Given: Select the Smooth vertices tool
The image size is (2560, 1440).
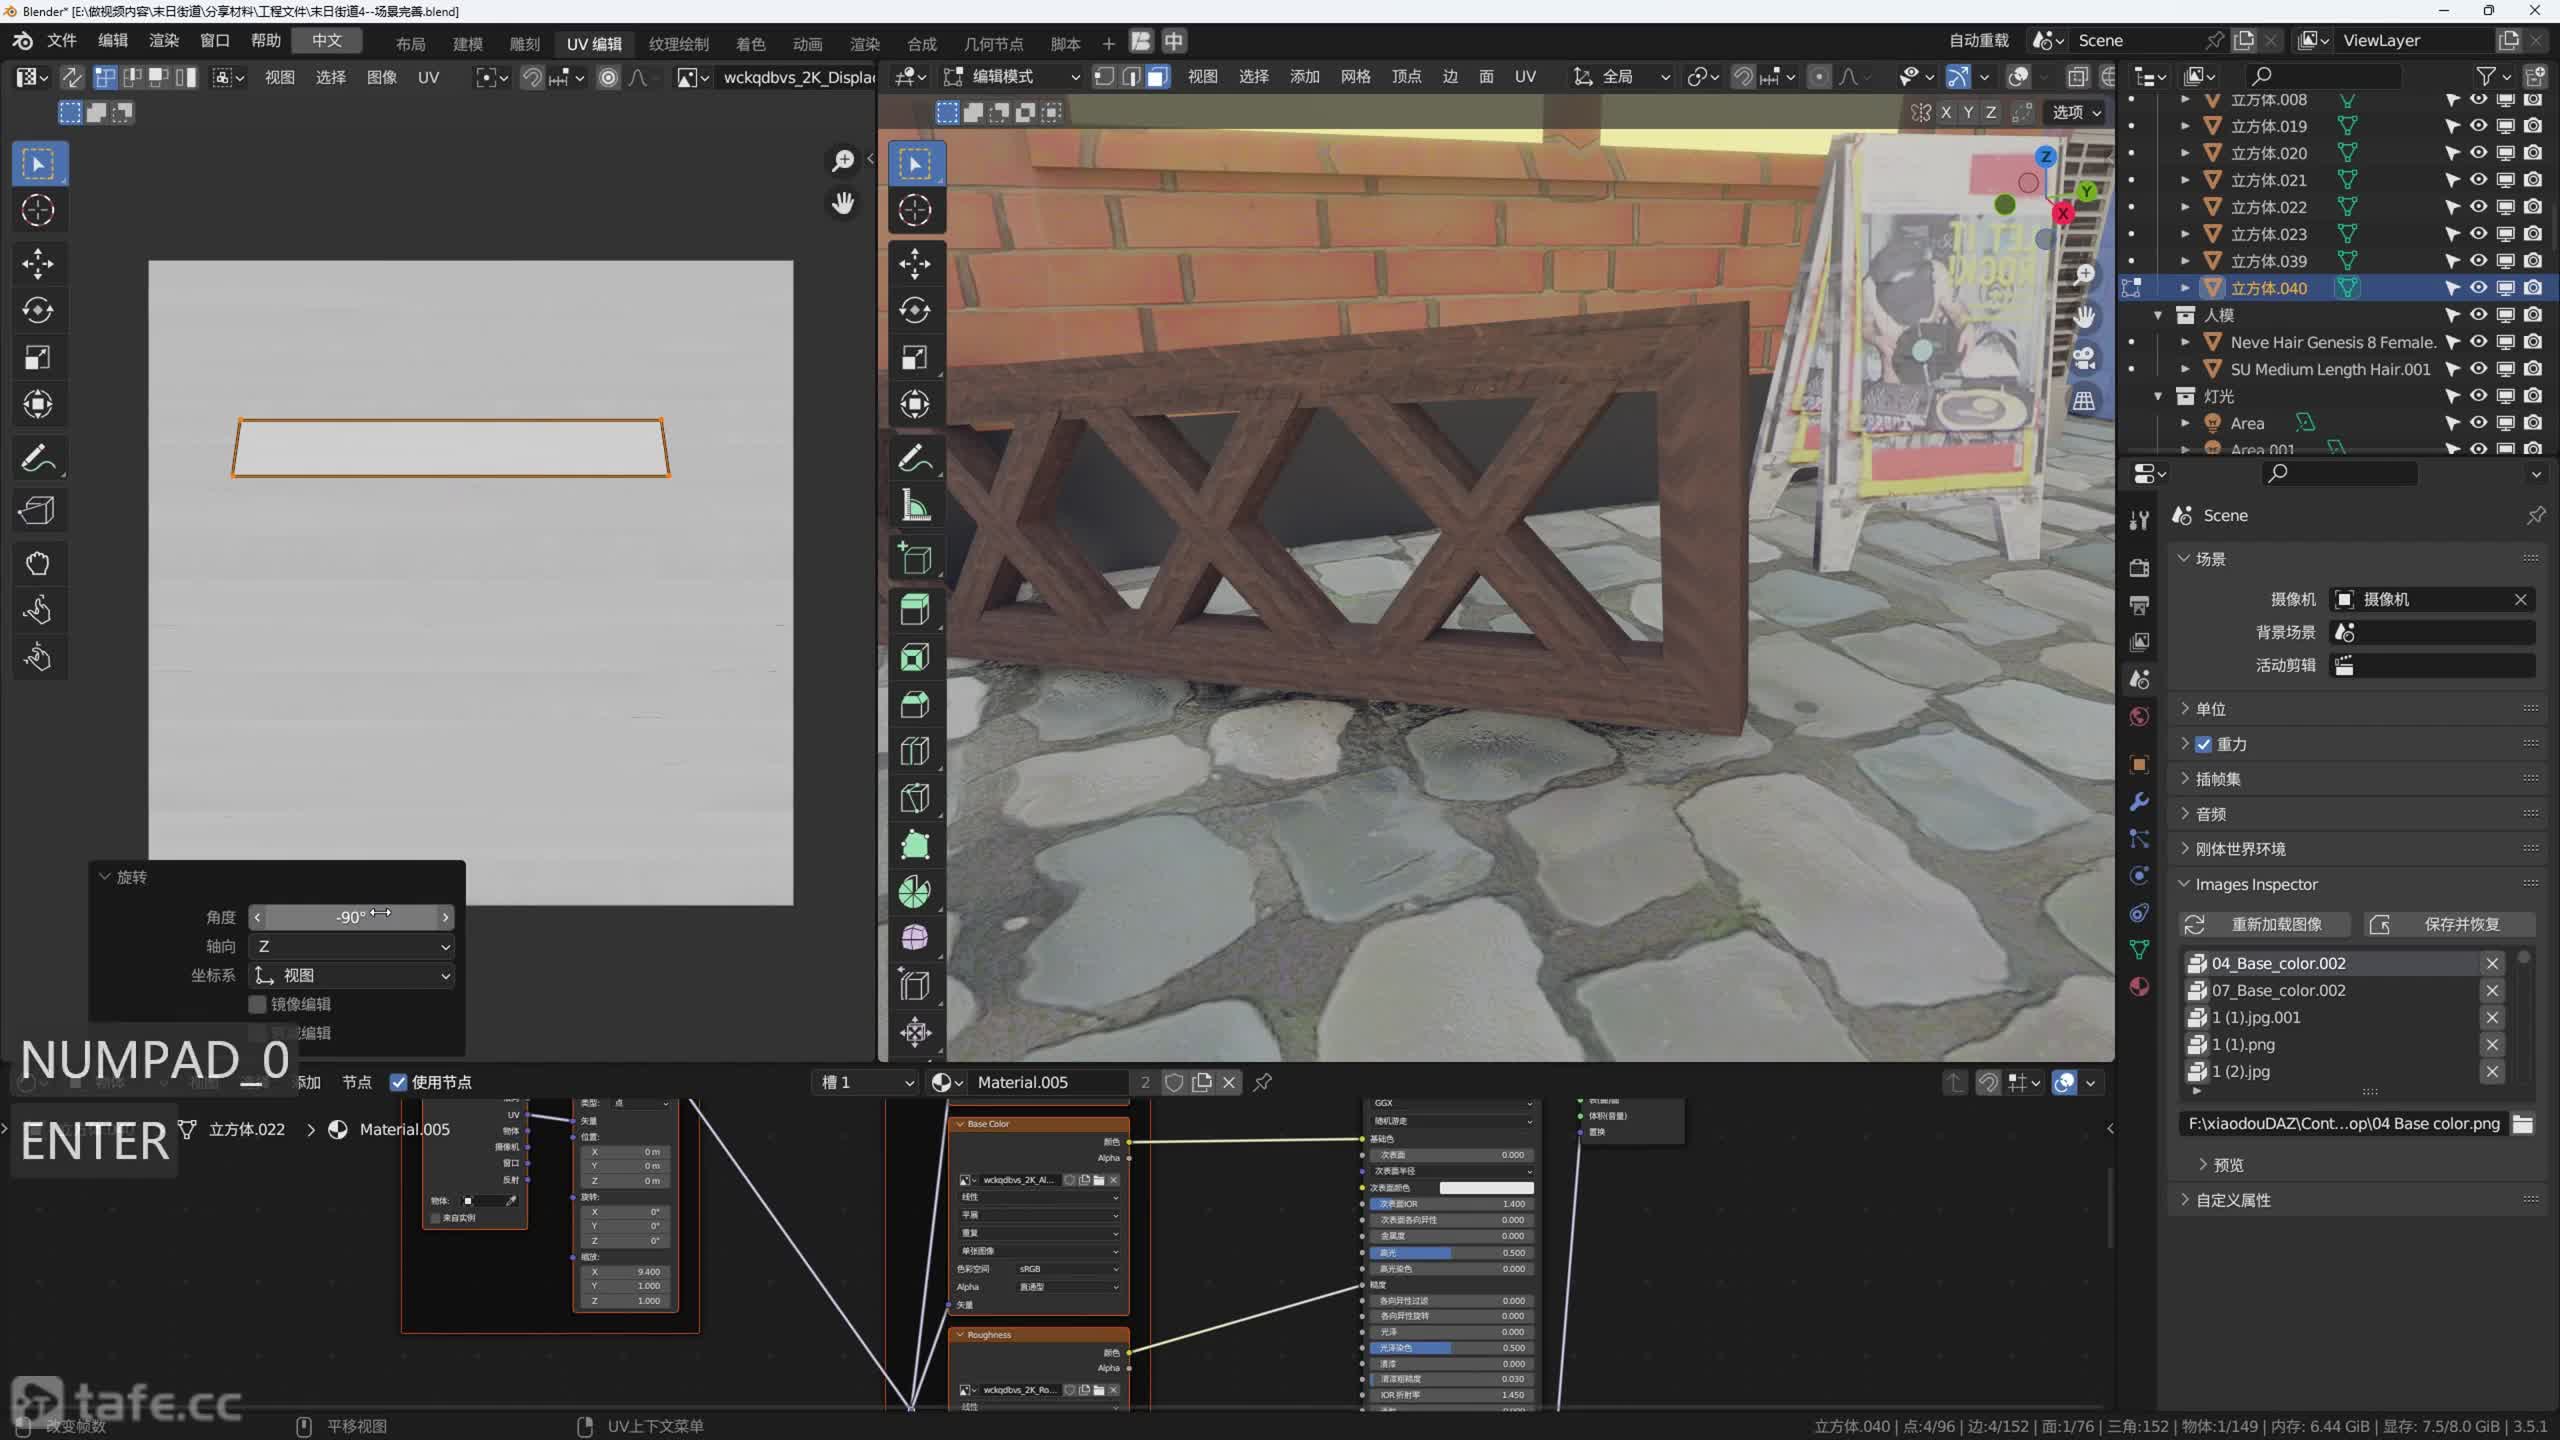Looking at the screenshot, I should [915, 938].
